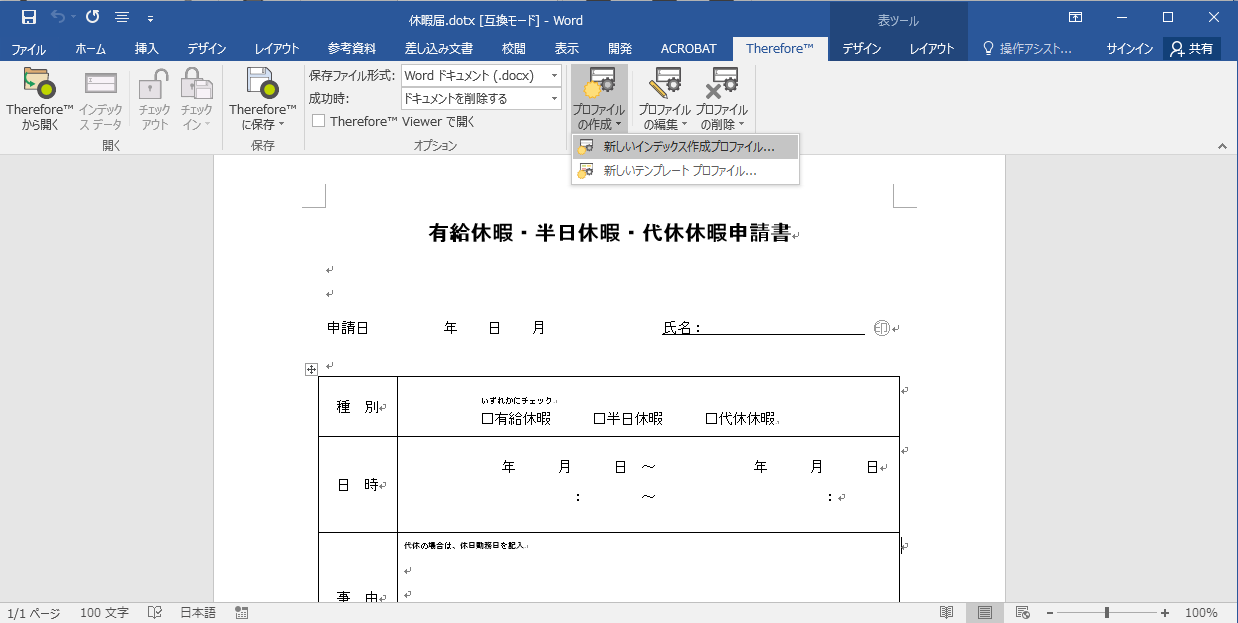Click the Undo arrow icon
The height and width of the screenshot is (623, 1238).
(x=58, y=17)
